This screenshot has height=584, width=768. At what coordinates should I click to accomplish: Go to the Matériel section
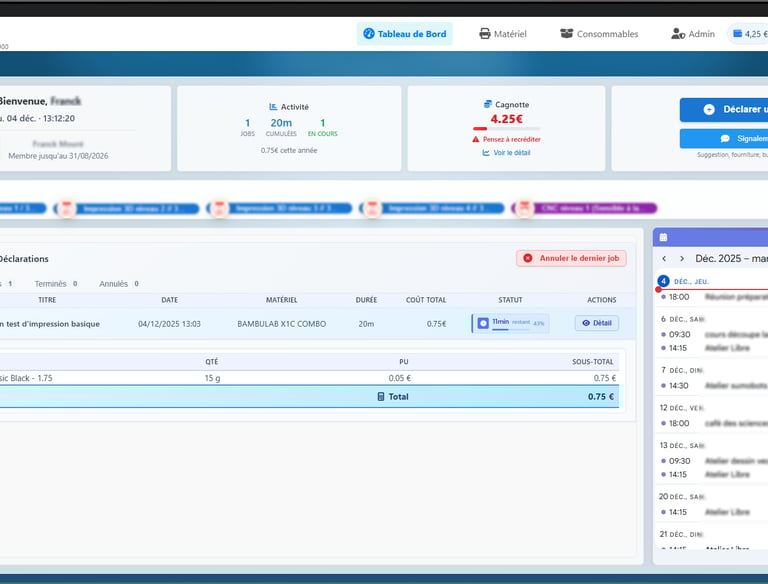click(x=503, y=34)
